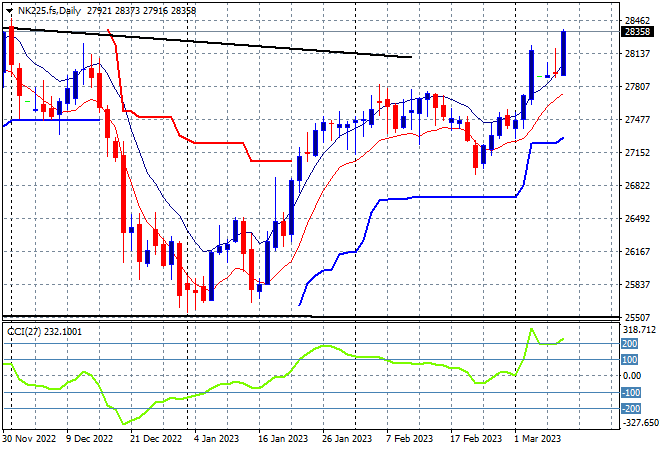The height and width of the screenshot is (450, 660).
Task: Select the green CCI line peak
Action: [532, 329]
